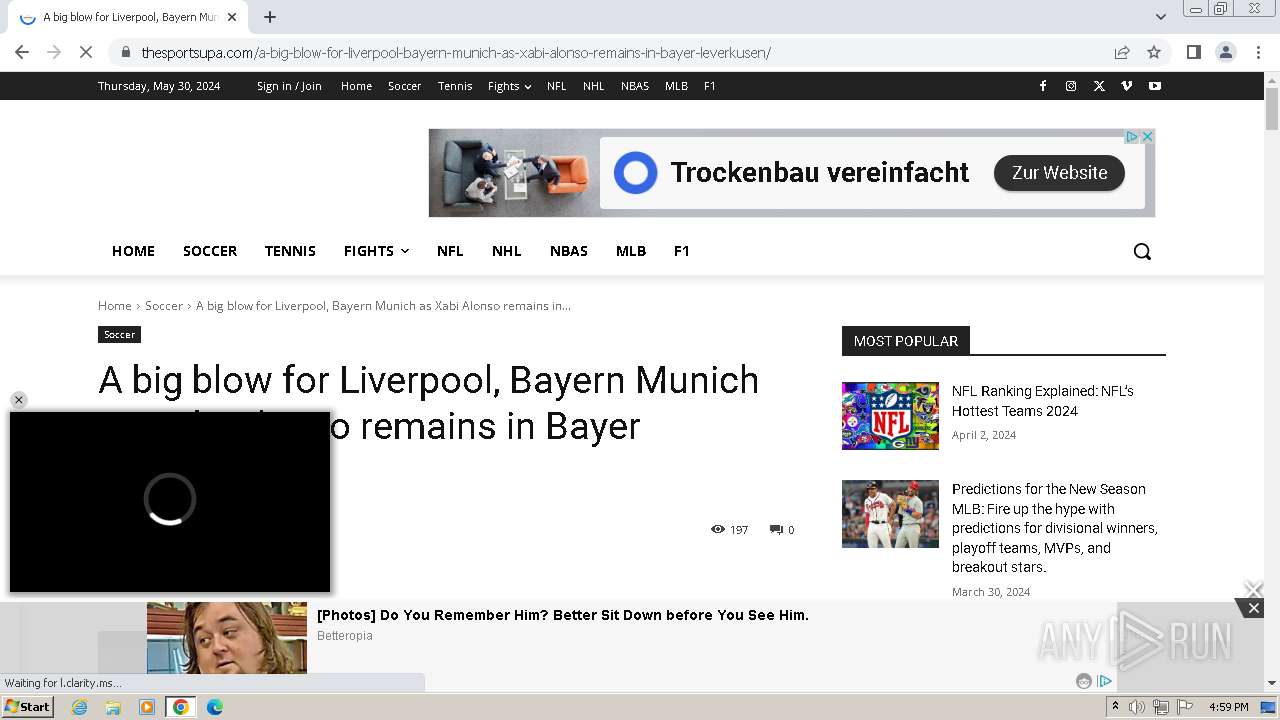This screenshot has width=1280, height=720.
Task: Open the baseball players article thumbnail
Action: [890, 514]
